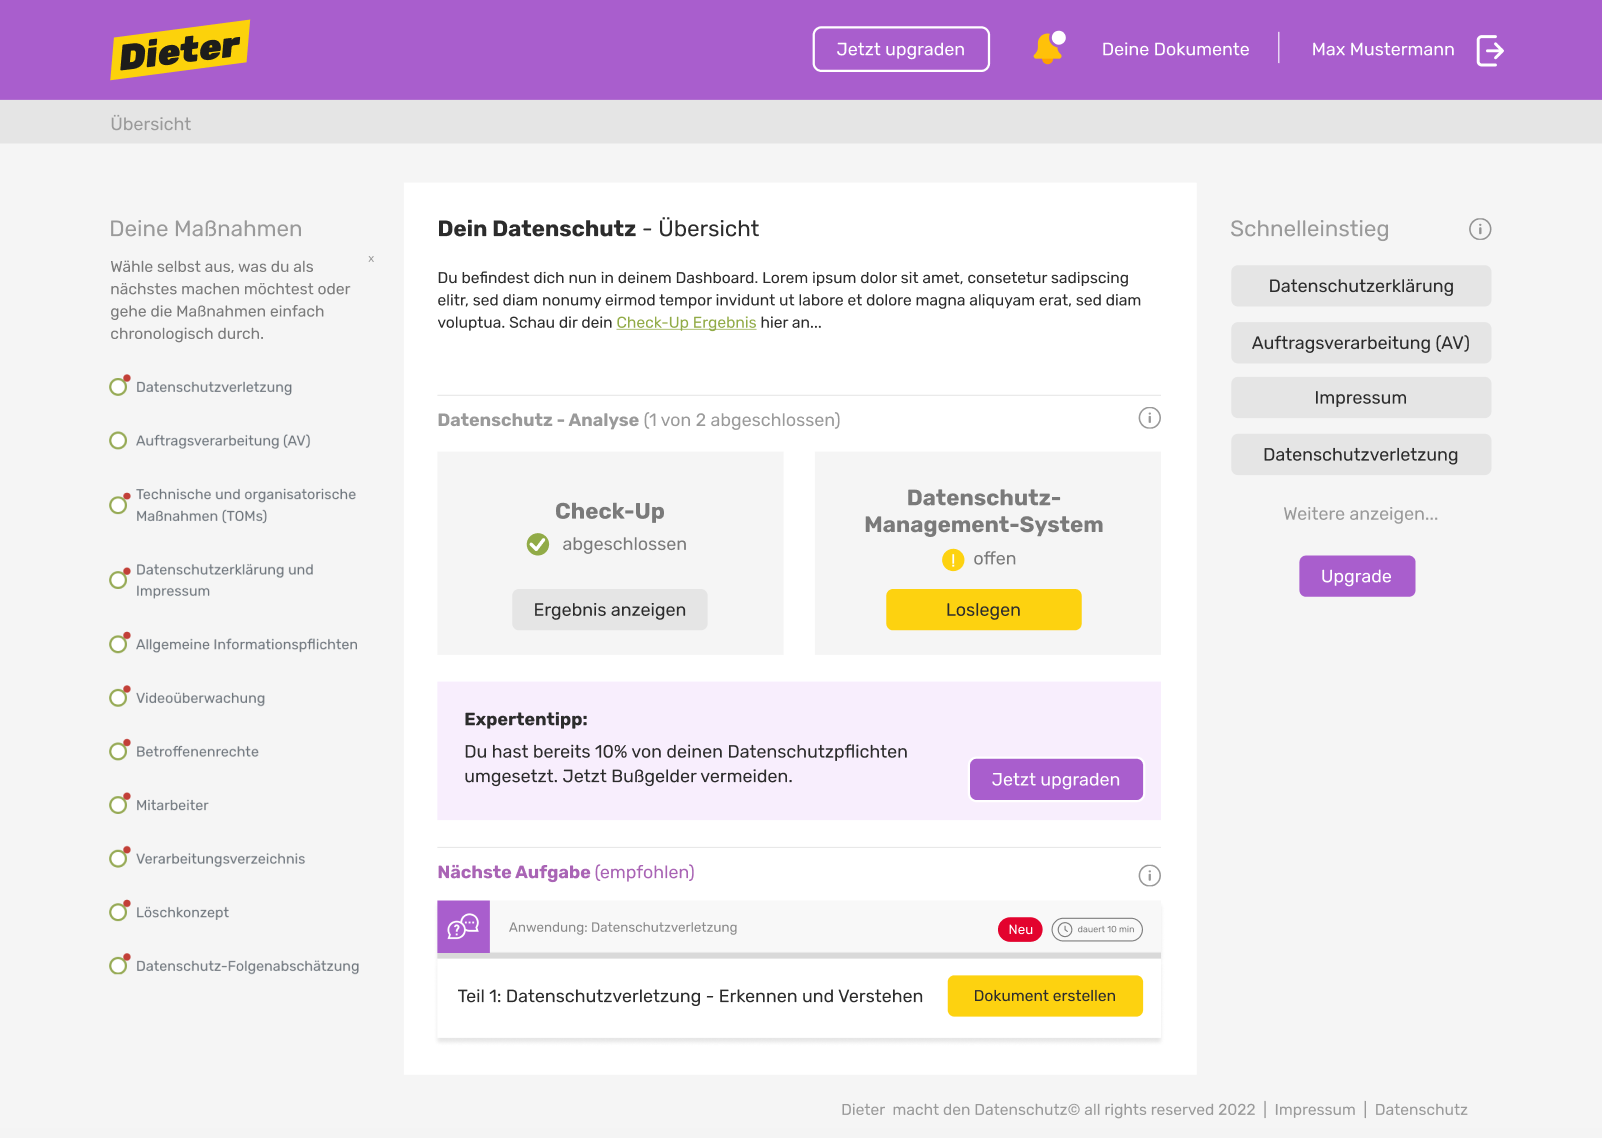Click the logout icon
Screen dimensions: 1602x1138
1490,50
